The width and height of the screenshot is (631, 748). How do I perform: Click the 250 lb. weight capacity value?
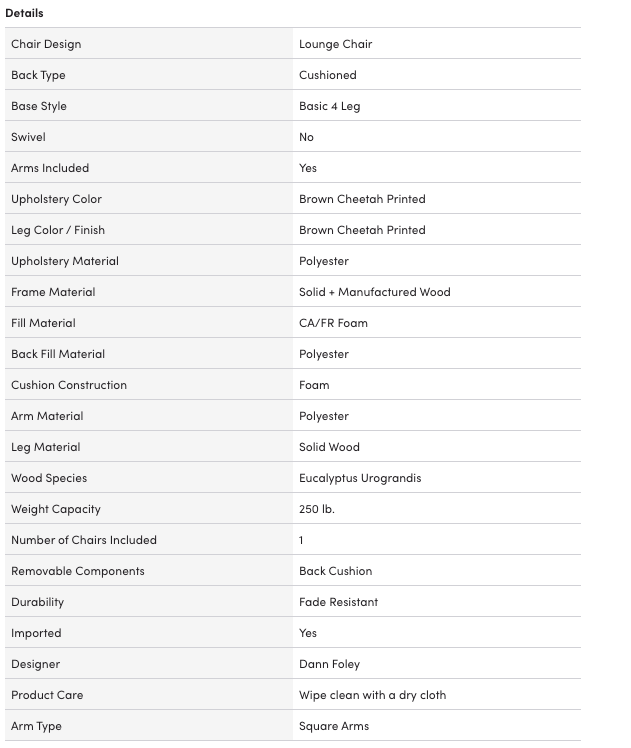(x=316, y=509)
